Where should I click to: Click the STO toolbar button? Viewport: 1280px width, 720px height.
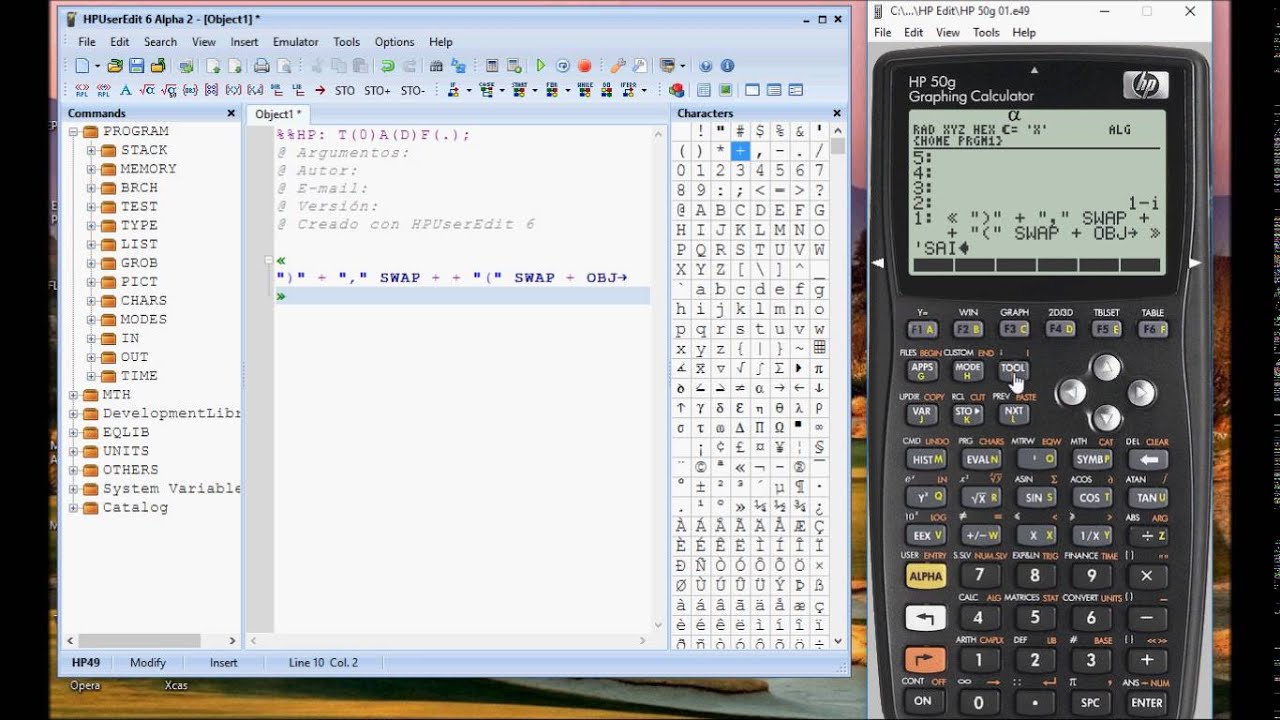click(344, 90)
